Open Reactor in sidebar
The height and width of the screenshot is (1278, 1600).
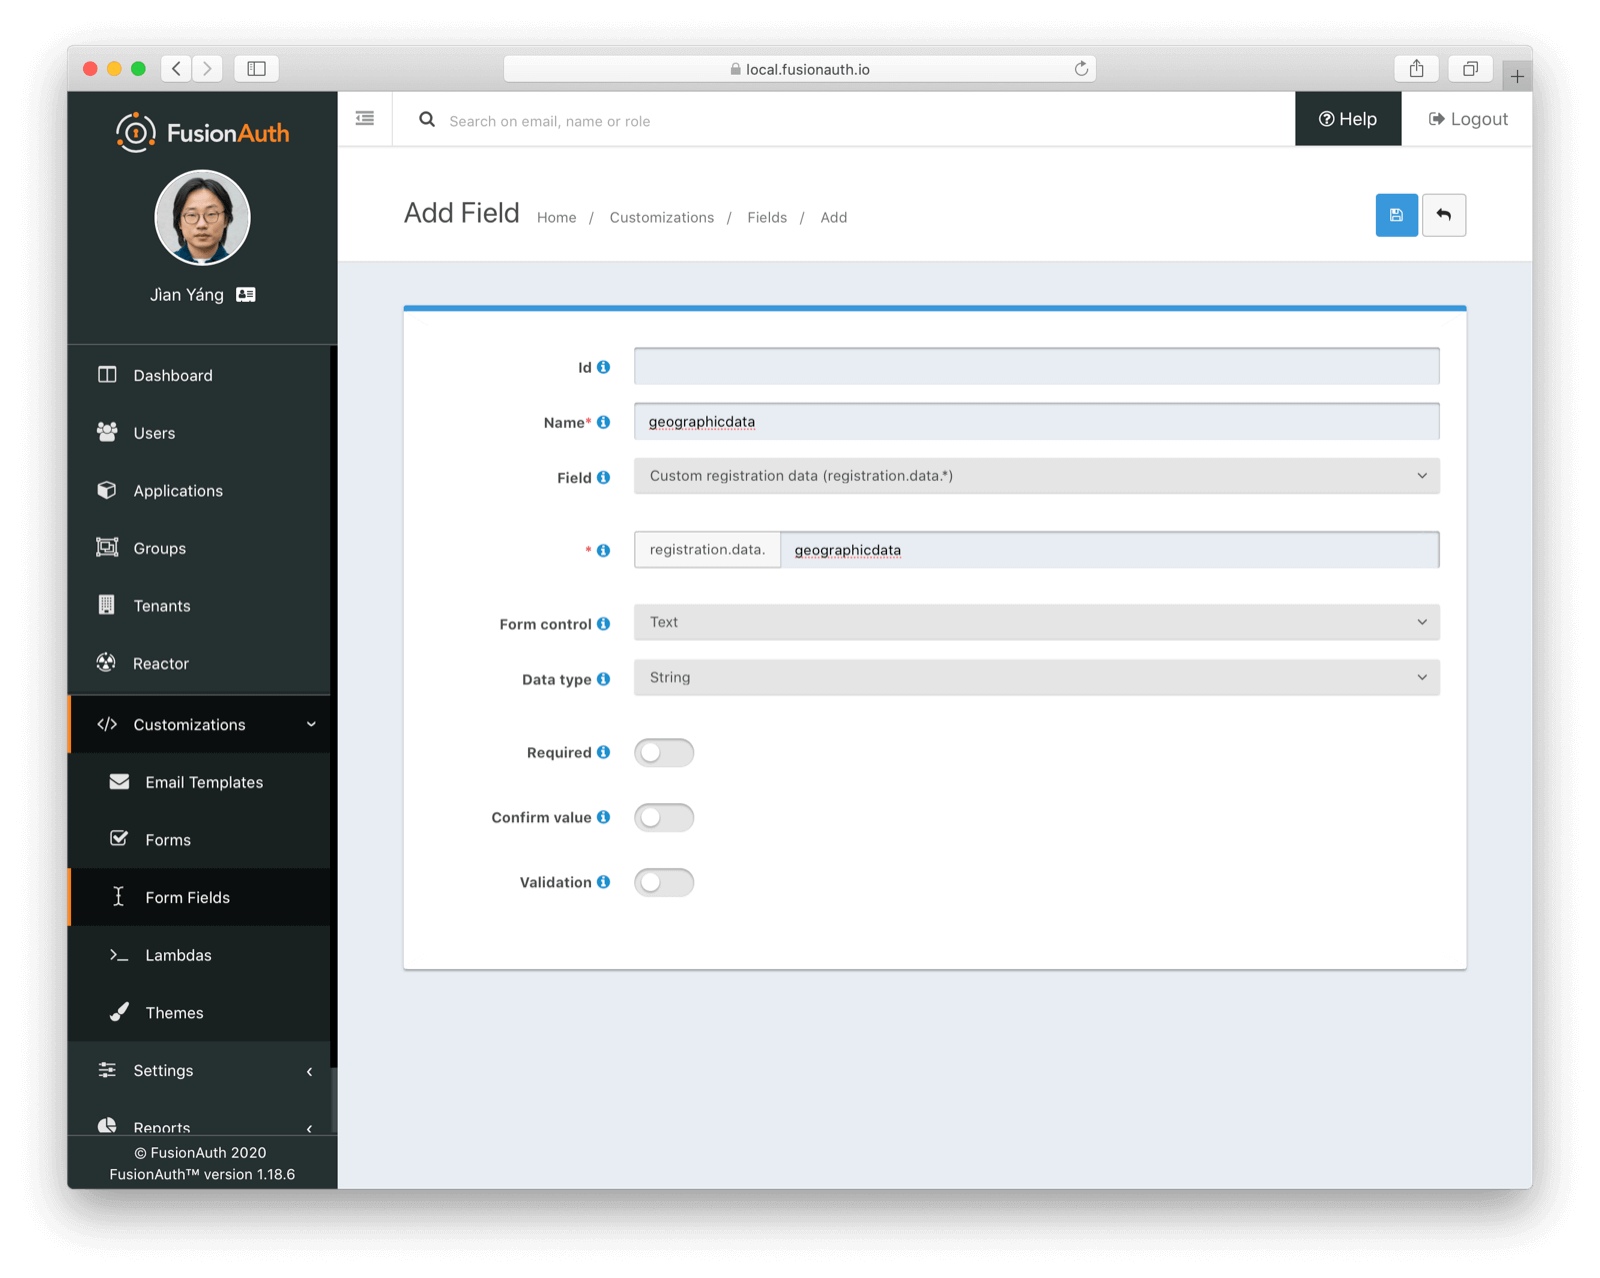(x=200, y=663)
